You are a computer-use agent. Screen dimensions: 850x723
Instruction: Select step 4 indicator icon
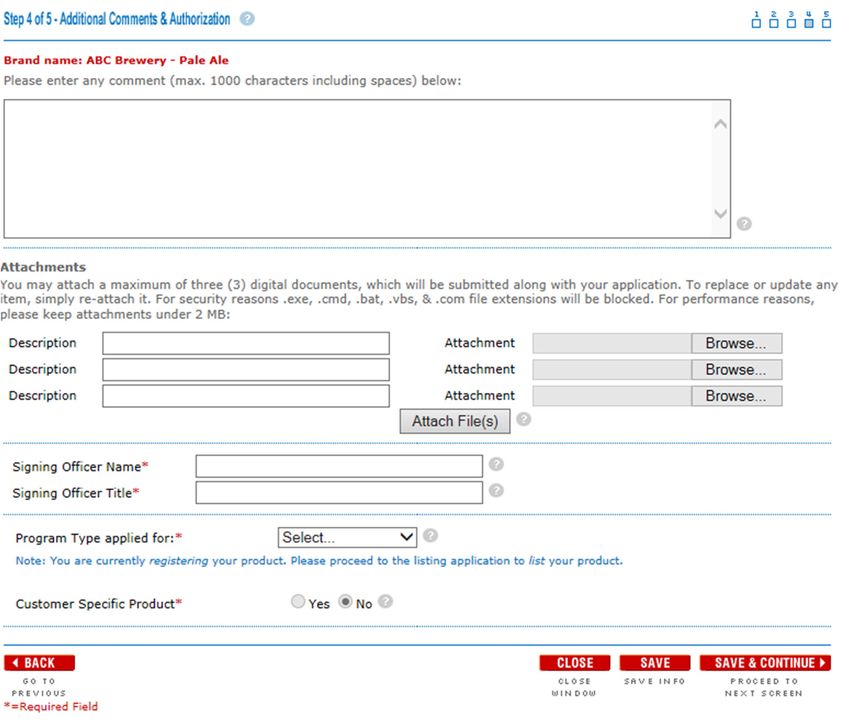pos(808,20)
